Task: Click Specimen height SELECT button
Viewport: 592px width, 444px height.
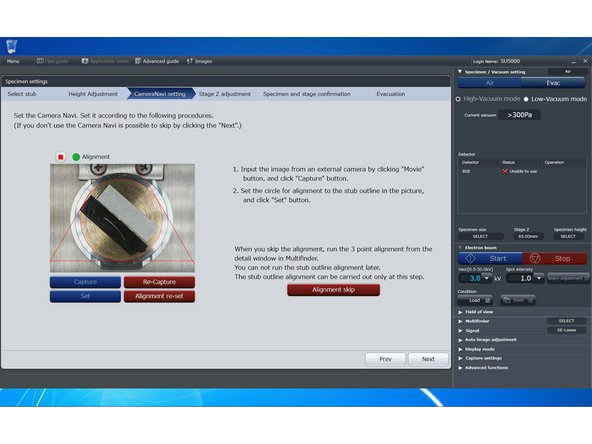Action: [x=568, y=236]
